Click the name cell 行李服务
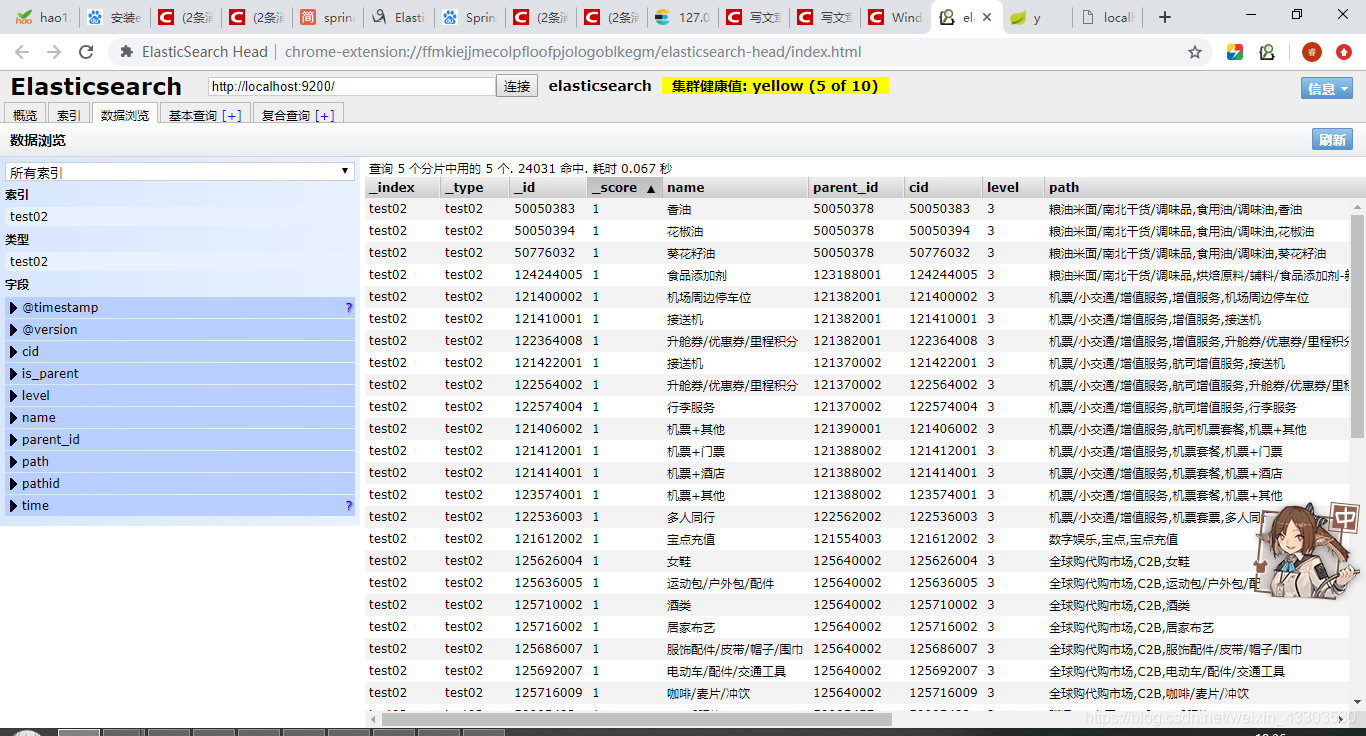 click(x=691, y=407)
